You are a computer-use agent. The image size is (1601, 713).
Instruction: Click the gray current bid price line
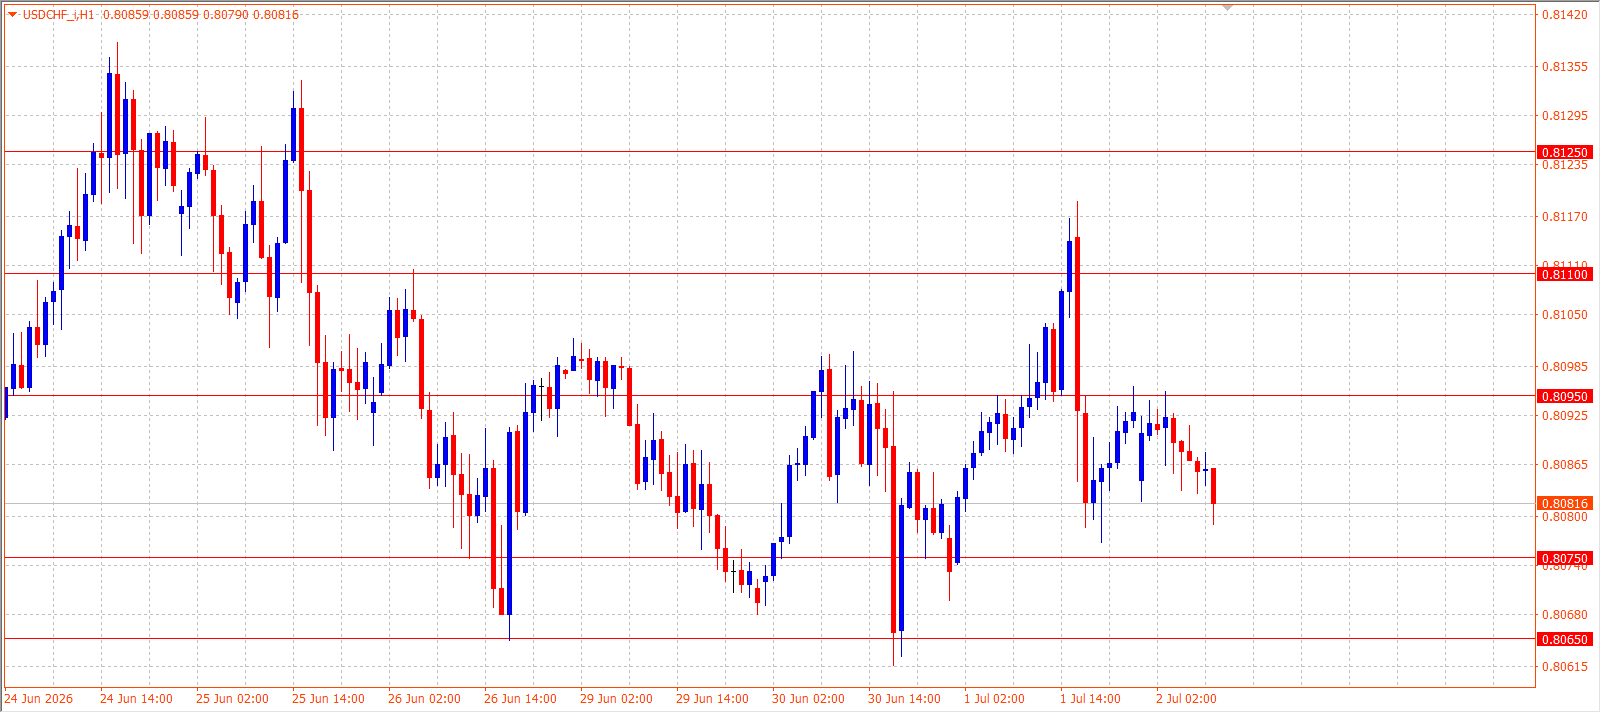pos(770,504)
